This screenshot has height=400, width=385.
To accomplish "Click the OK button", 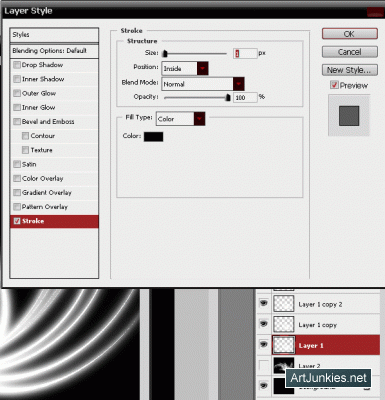I will tap(350, 34).
